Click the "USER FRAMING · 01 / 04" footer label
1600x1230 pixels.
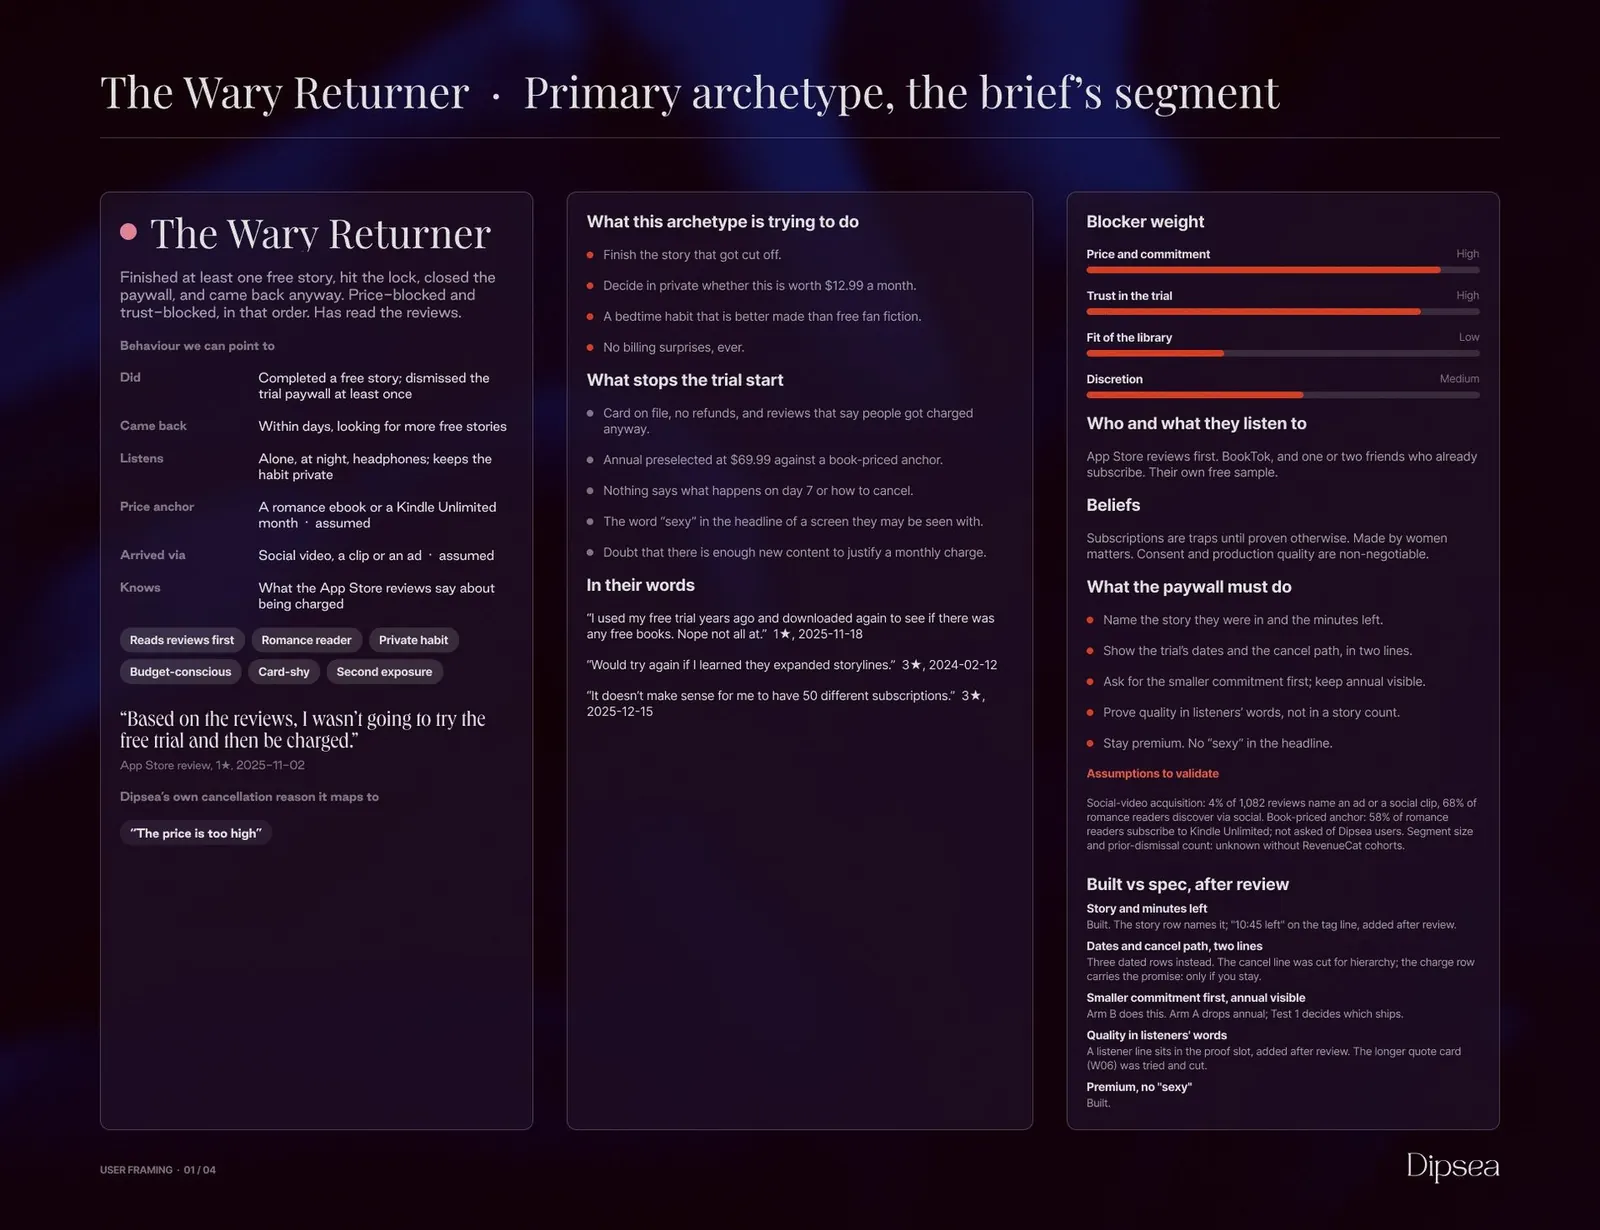[158, 1170]
